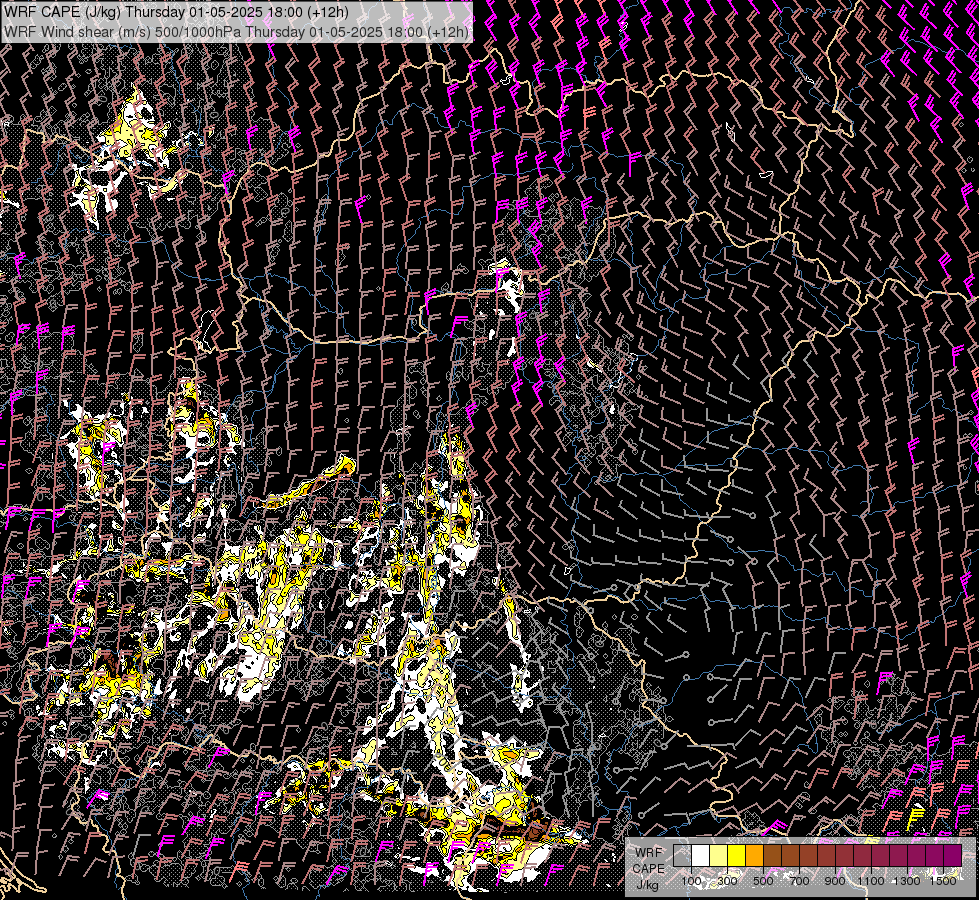The image size is (979, 900).
Task: Click the WRF Wind shear 500/1000hPa title line
Action: [x=236, y=32]
